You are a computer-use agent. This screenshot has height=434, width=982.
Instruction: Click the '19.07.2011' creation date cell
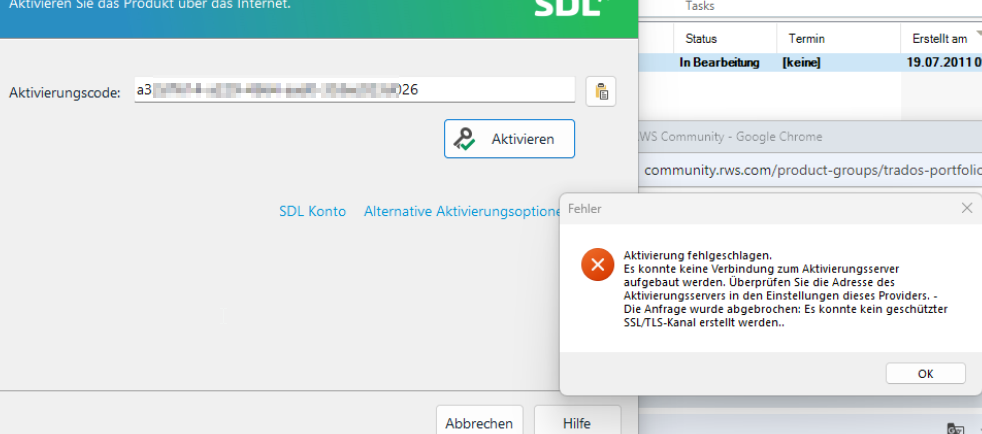944,63
